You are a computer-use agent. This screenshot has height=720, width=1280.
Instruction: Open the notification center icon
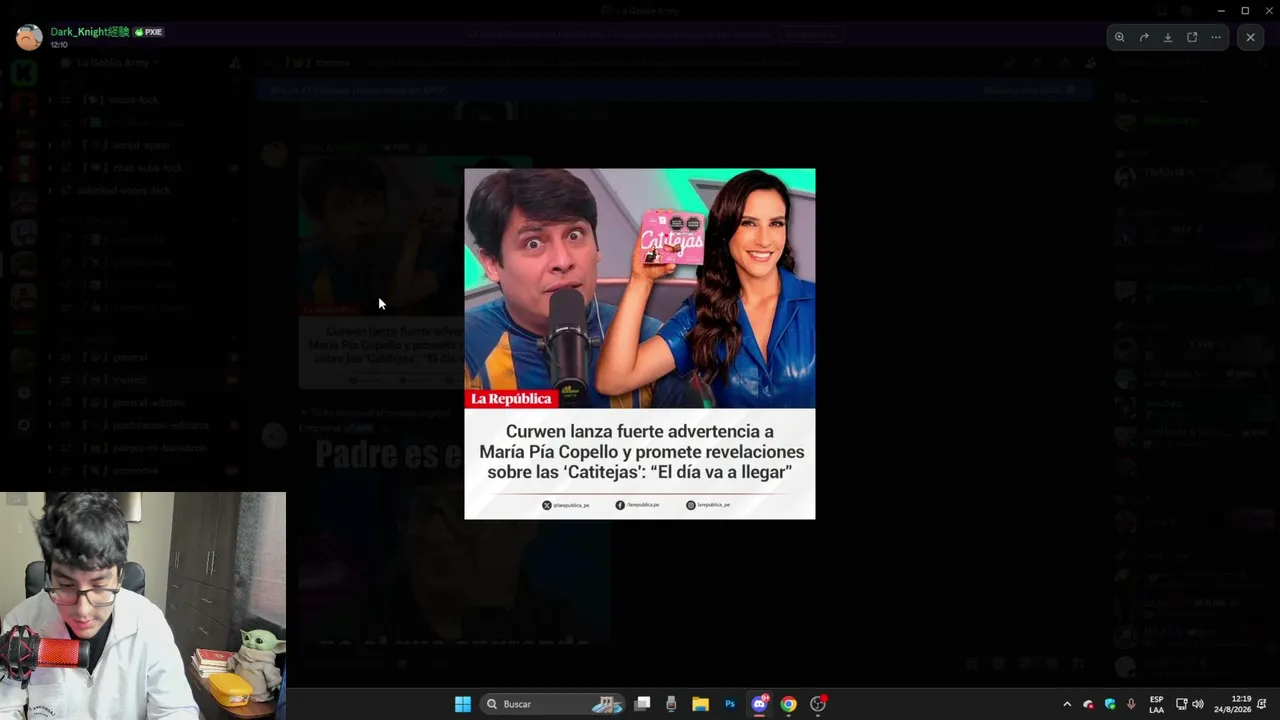(x=1263, y=704)
